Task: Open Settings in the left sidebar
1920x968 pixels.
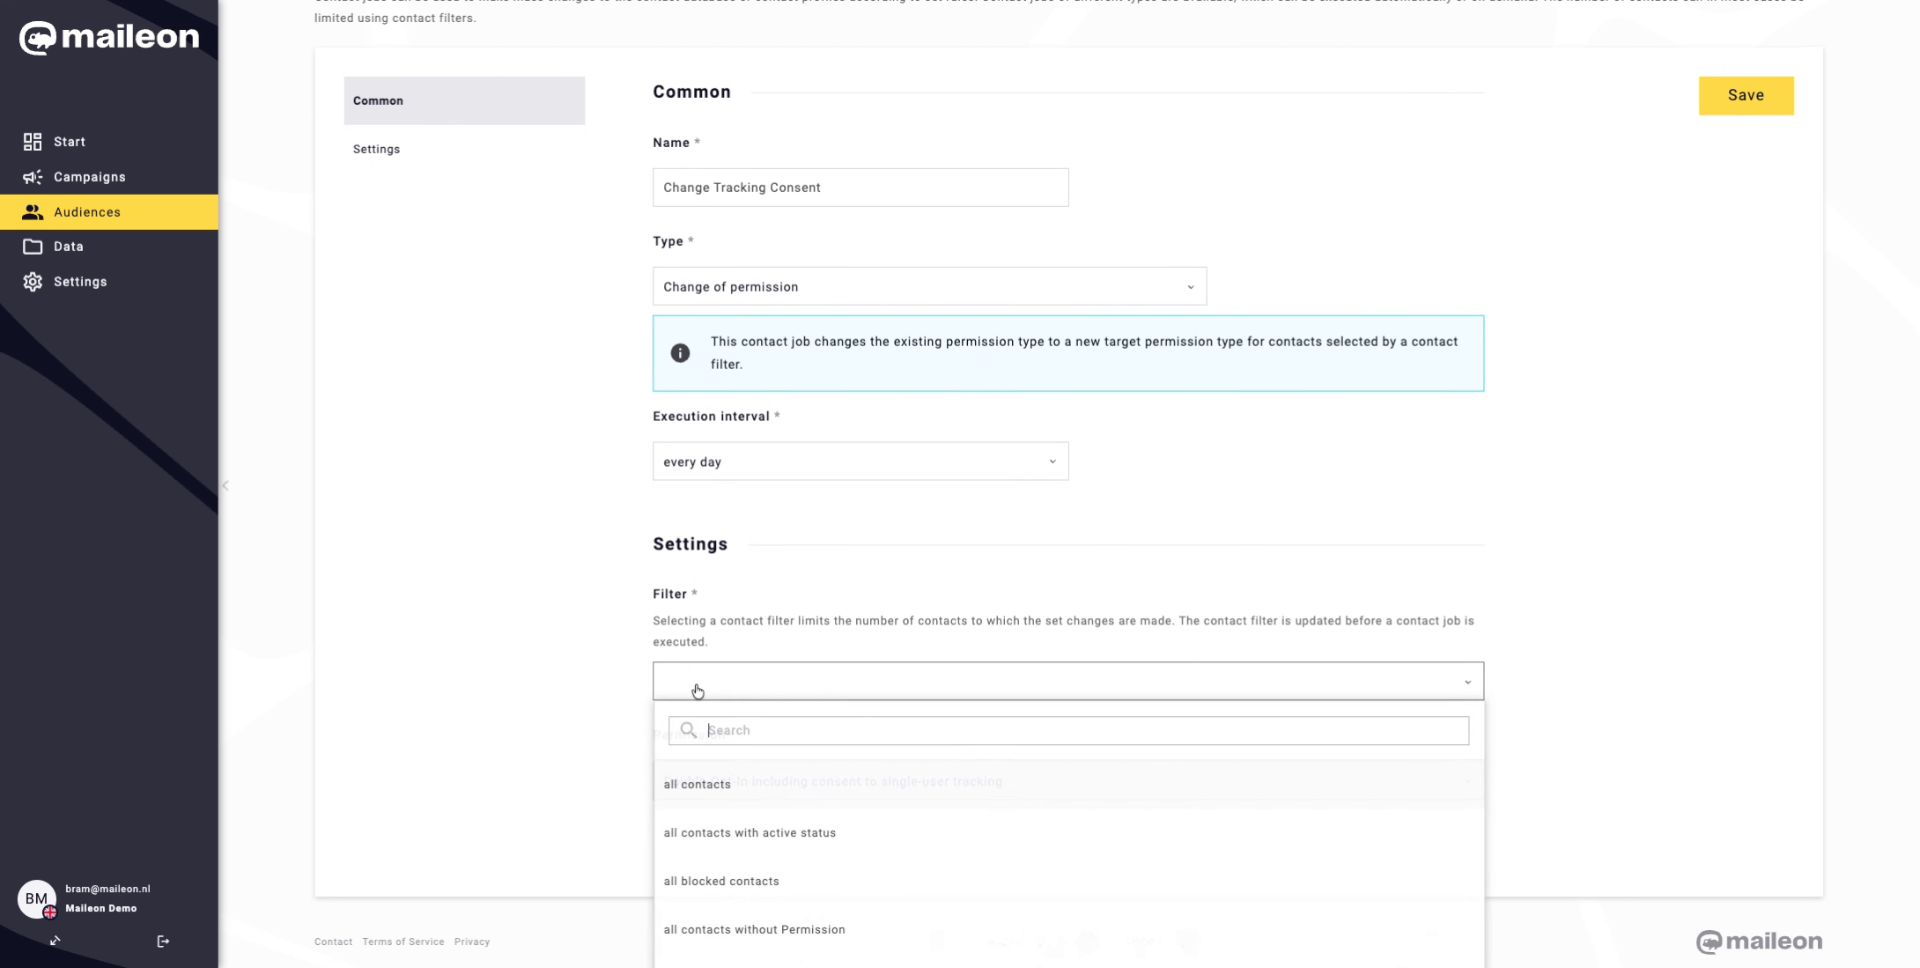Action: (80, 282)
